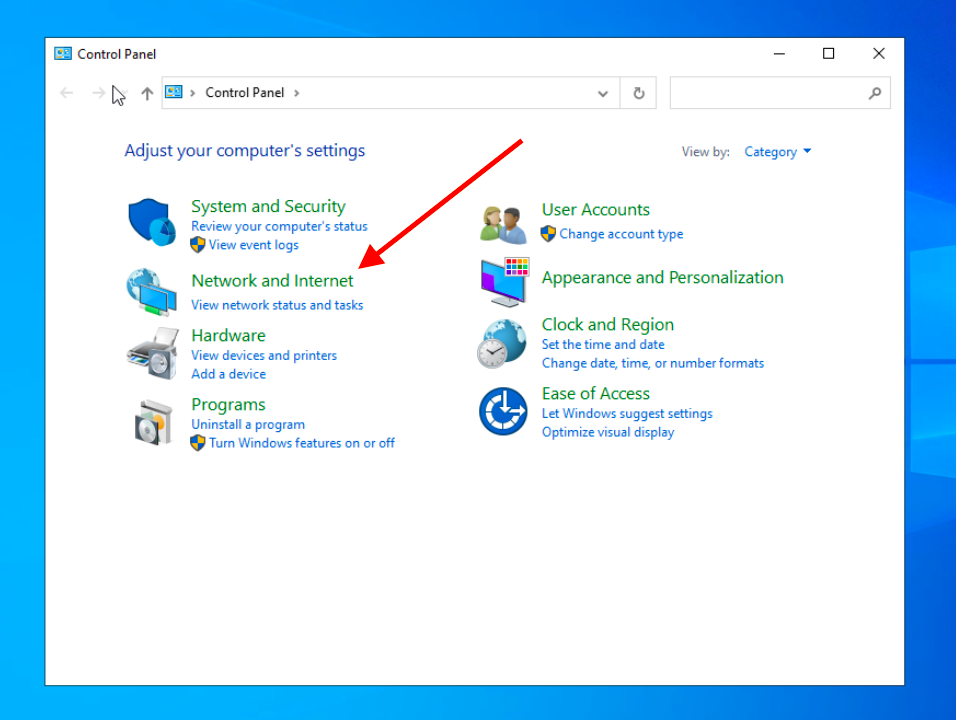Click Turn Windows features on or off

pyautogui.click(x=302, y=443)
